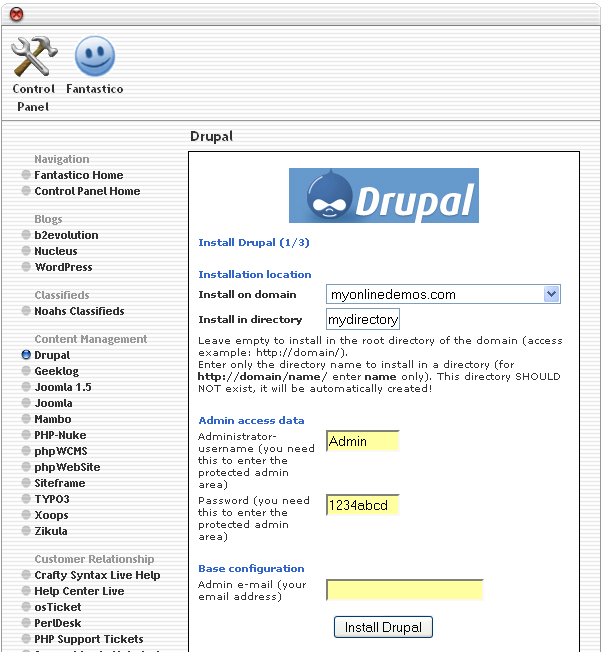The width and height of the screenshot is (604, 652).
Task: Click the bullet icon beside phpWCMS
Action: pyautogui.click(x=26, y=451)
